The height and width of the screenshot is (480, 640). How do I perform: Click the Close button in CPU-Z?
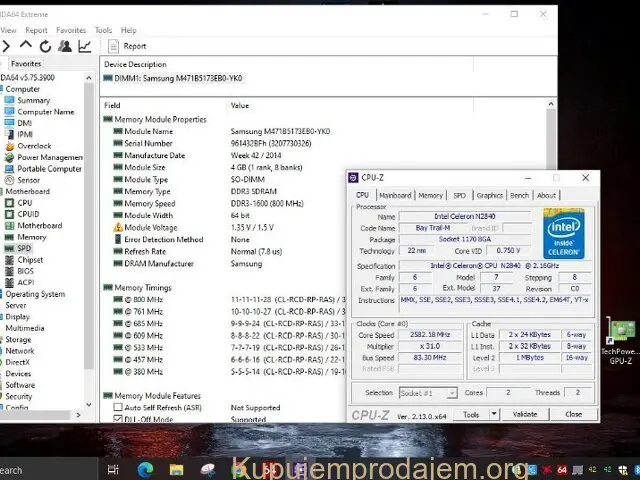(x=573, y=414)
